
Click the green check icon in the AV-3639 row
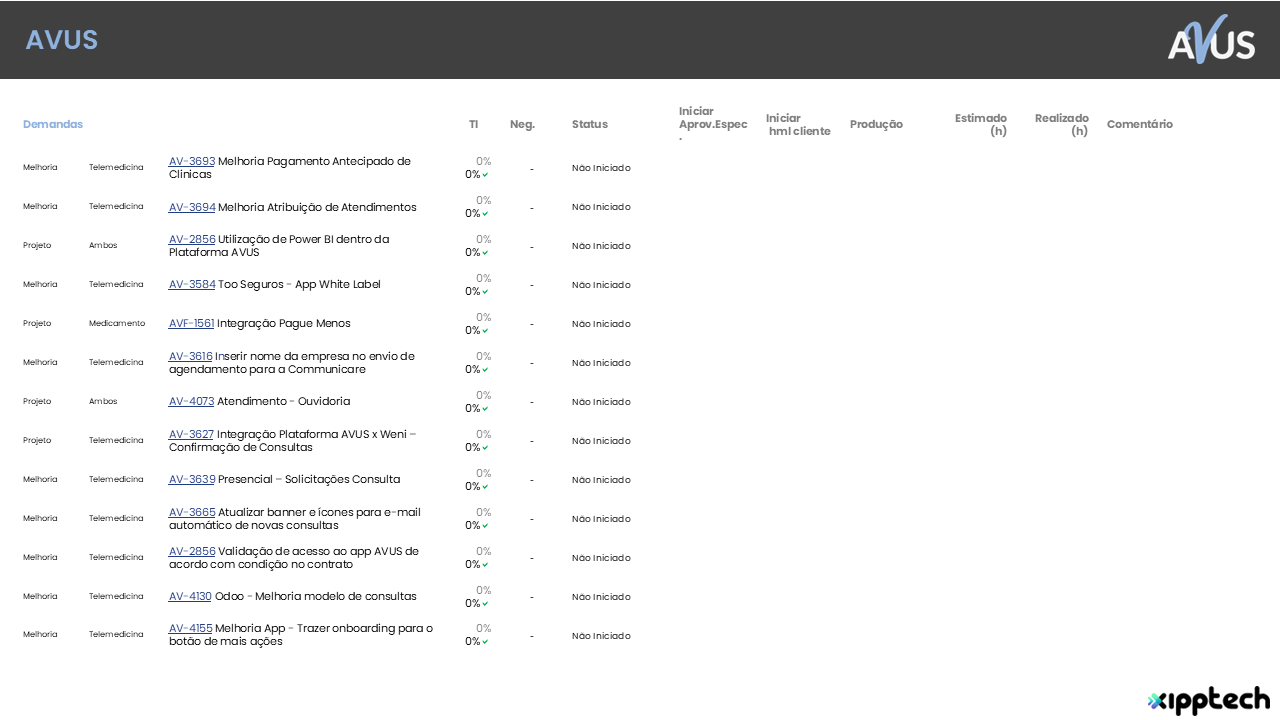(x=485, y=487)
